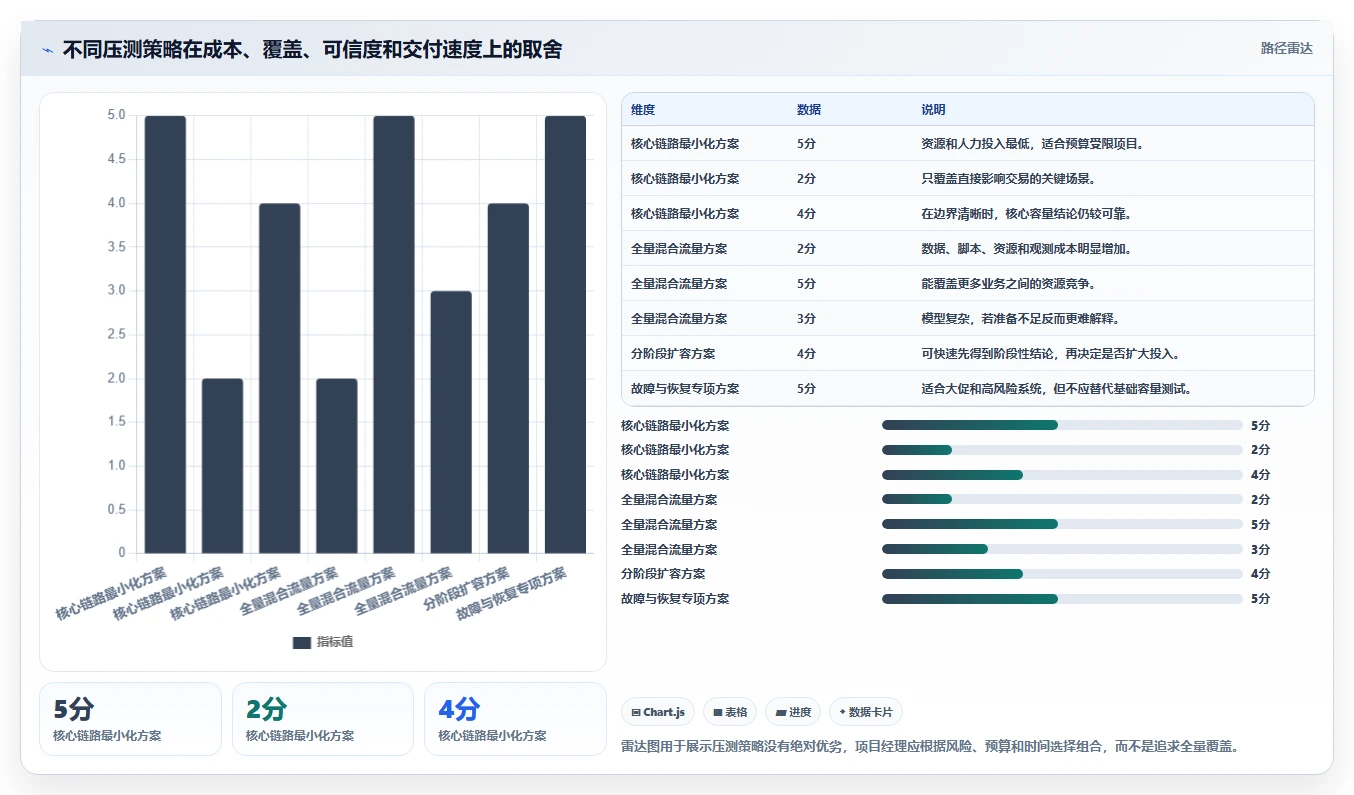Click the 全量混合流量方案 chart bar at value 3
The width and height of the screenshot is (1354, 795).
coord(451,422)
